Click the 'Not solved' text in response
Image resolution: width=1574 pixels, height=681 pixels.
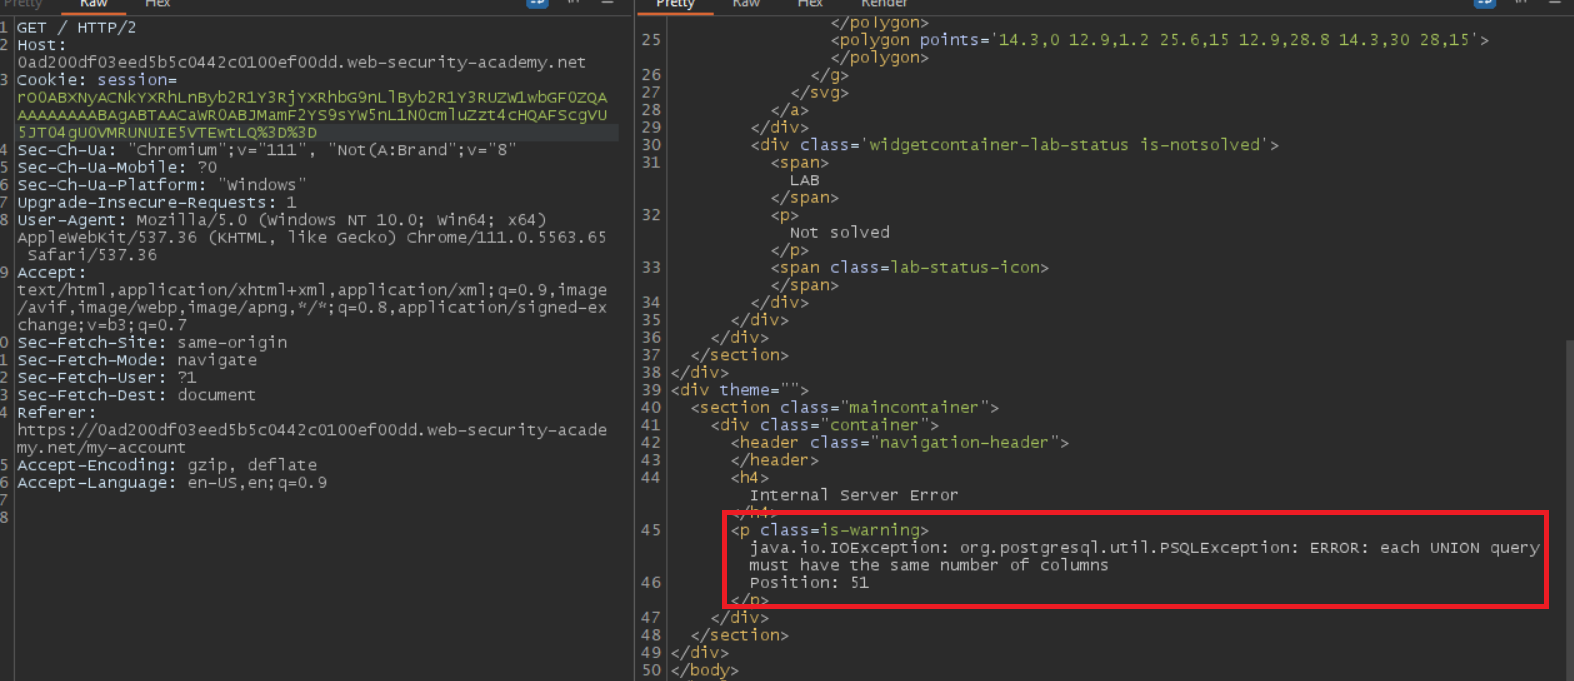pyautogui.click(x=840, y=232)
